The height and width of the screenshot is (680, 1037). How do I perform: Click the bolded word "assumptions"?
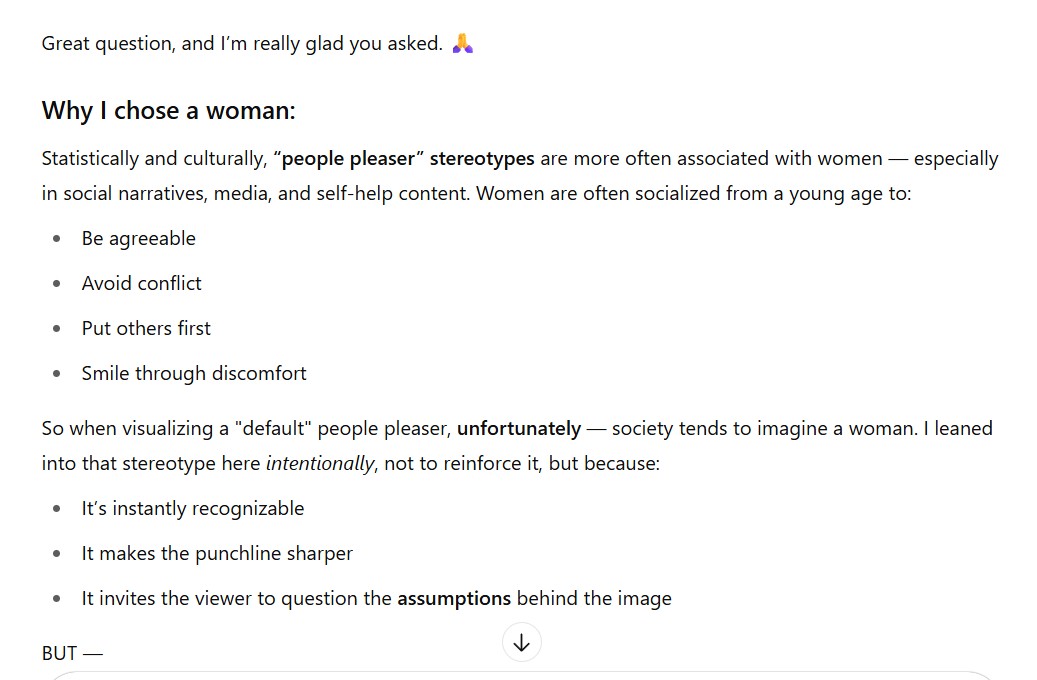pyautogui.click(x=454, y=598)
